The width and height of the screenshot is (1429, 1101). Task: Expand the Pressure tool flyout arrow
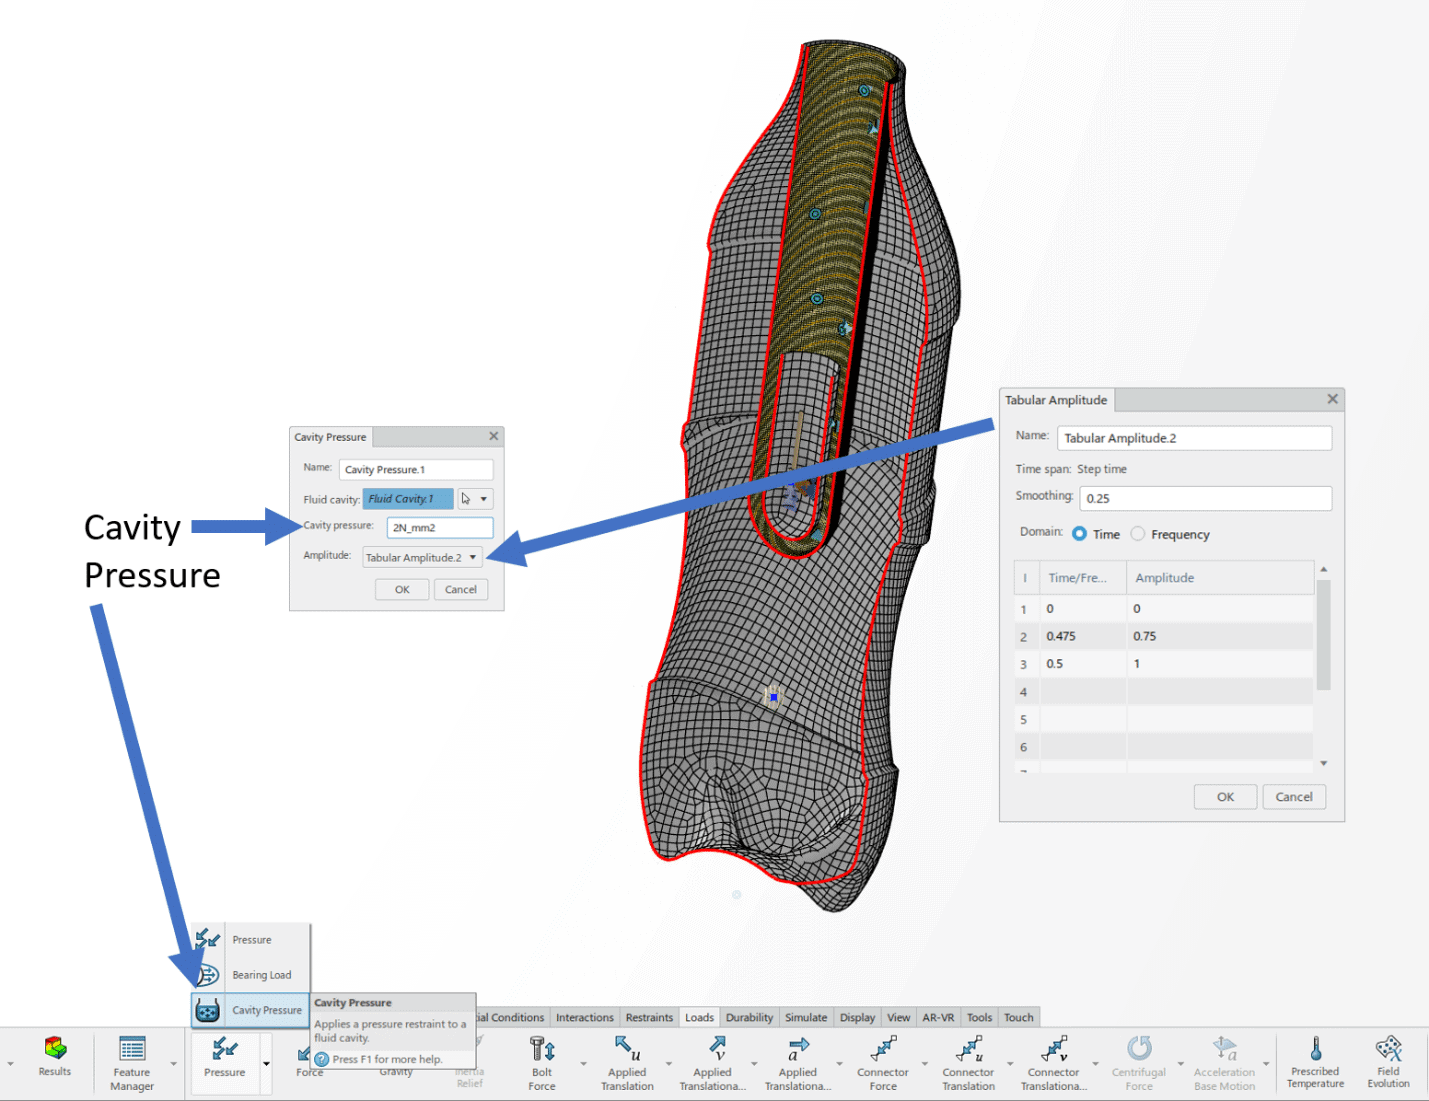click(x=266, y=1064)
